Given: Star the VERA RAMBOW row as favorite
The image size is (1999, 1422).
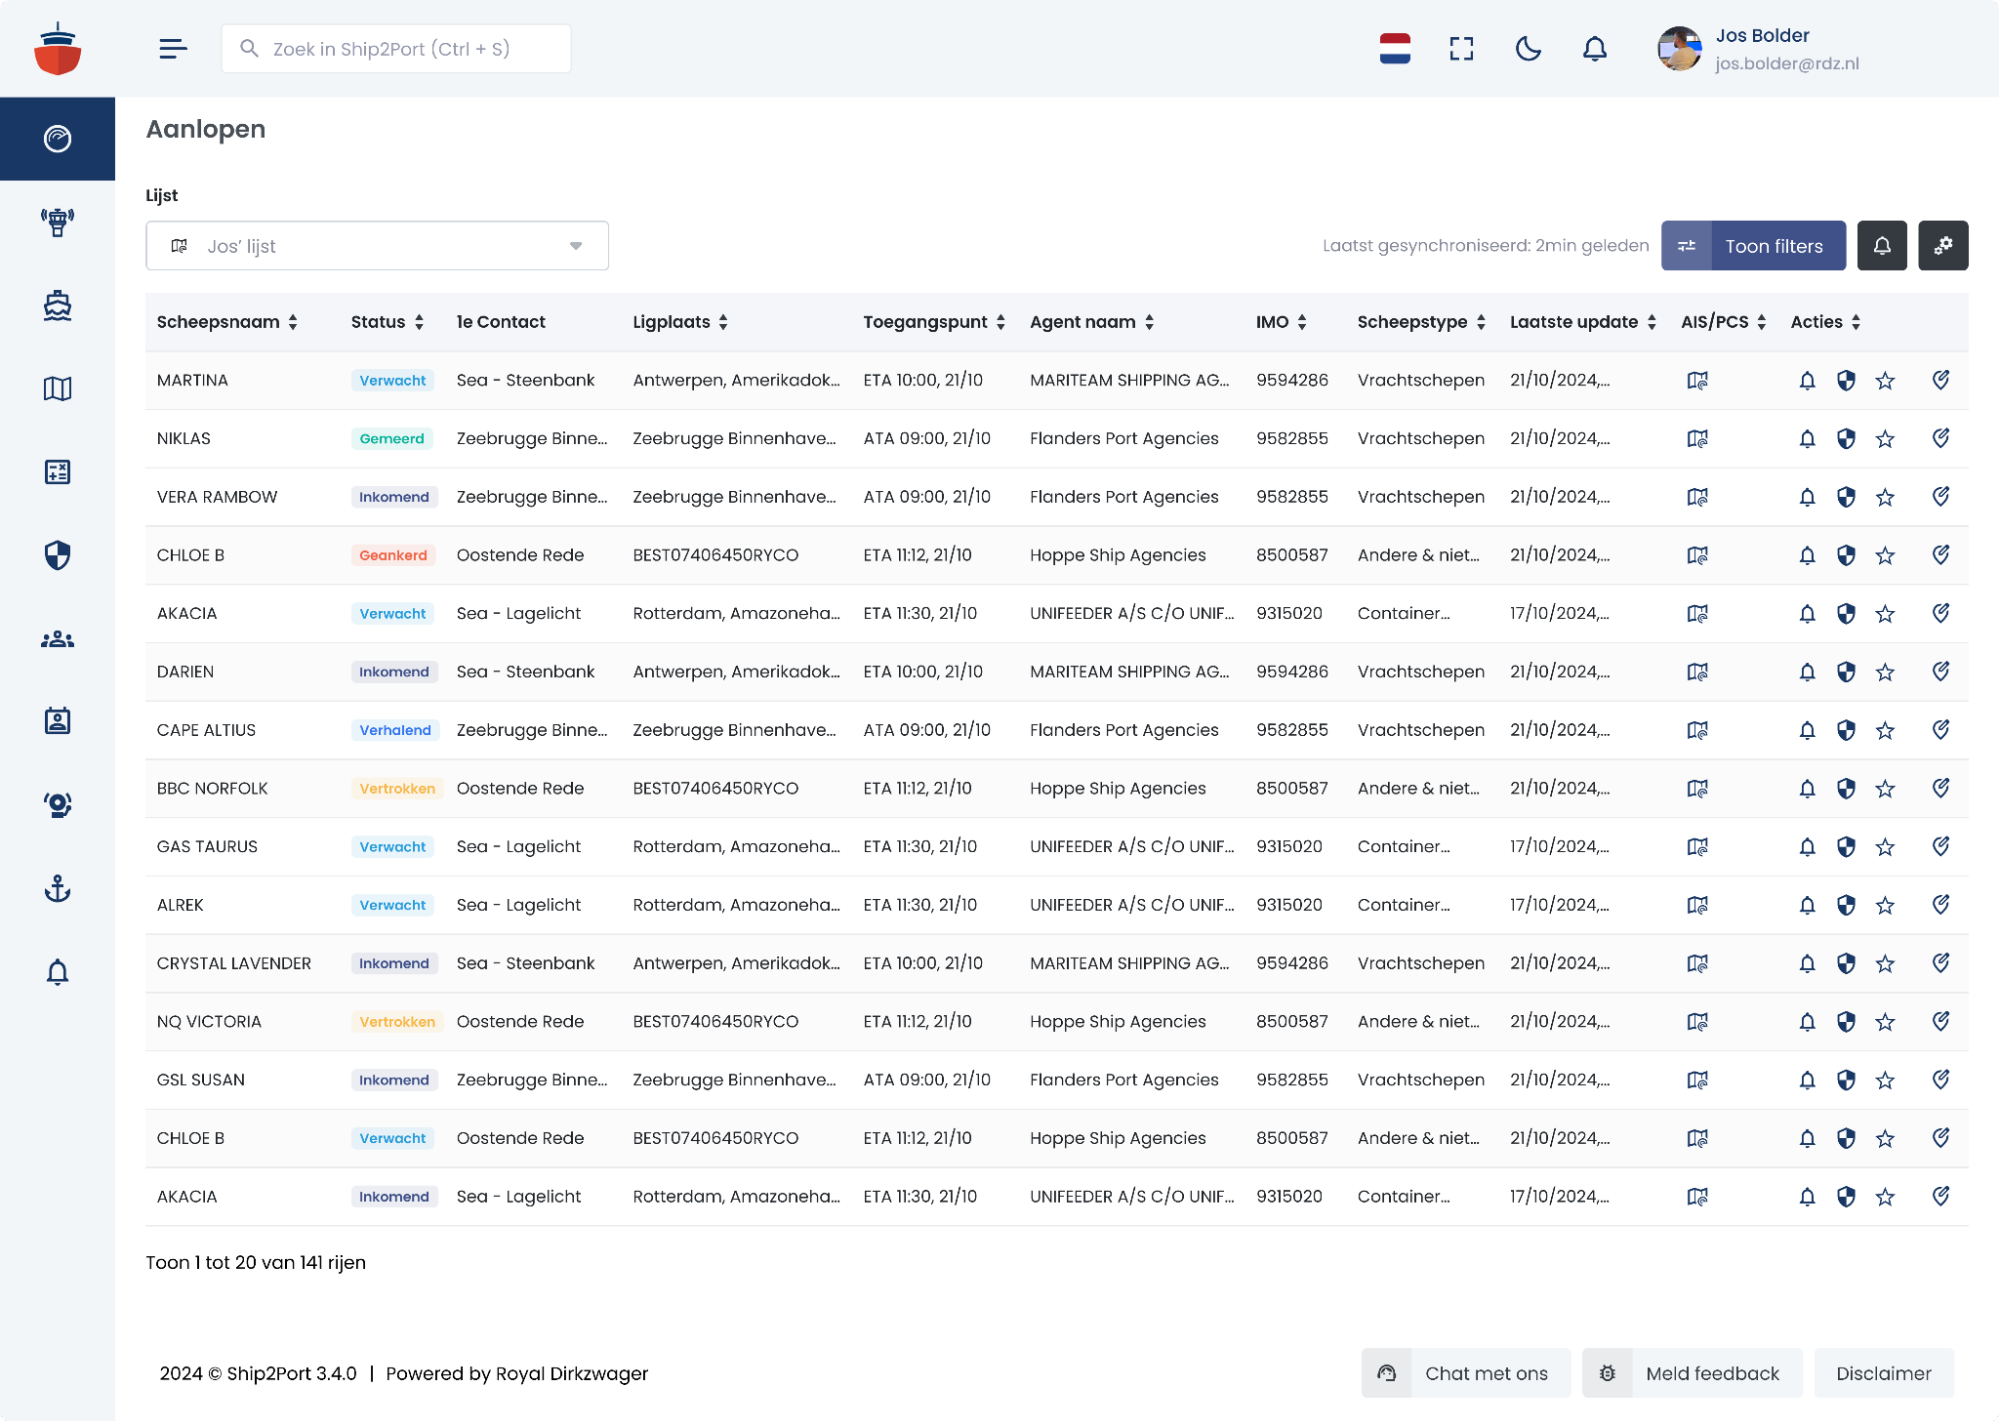Looking at the screenshot, I should (x=1885, y=497).
